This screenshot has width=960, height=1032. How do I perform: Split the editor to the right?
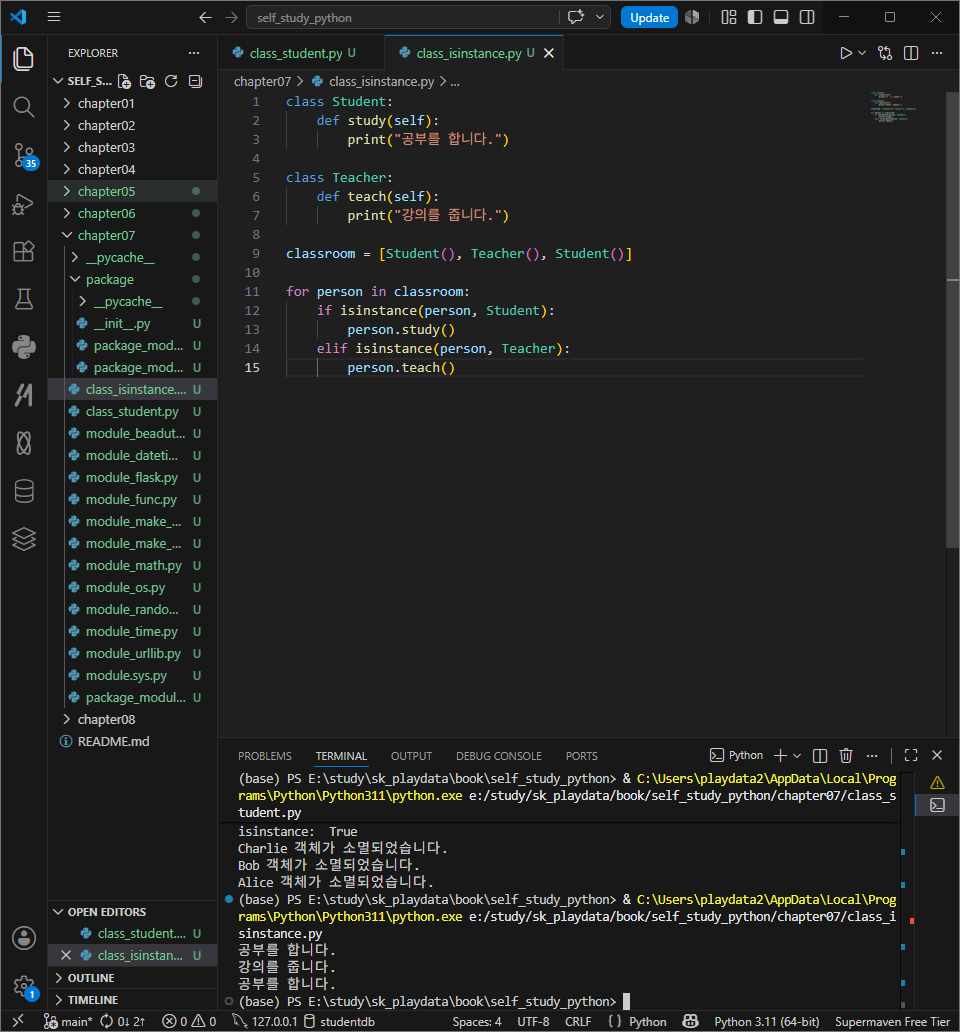(x=911, y=53)
